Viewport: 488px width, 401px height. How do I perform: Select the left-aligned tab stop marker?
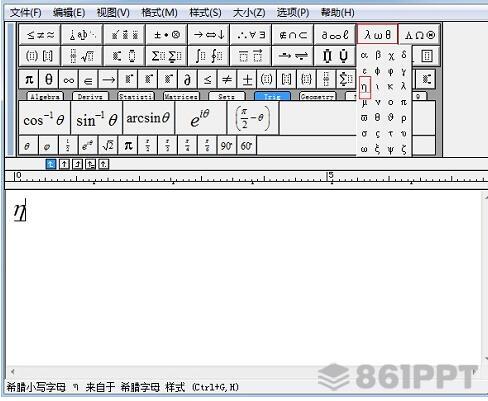(50, 164)
